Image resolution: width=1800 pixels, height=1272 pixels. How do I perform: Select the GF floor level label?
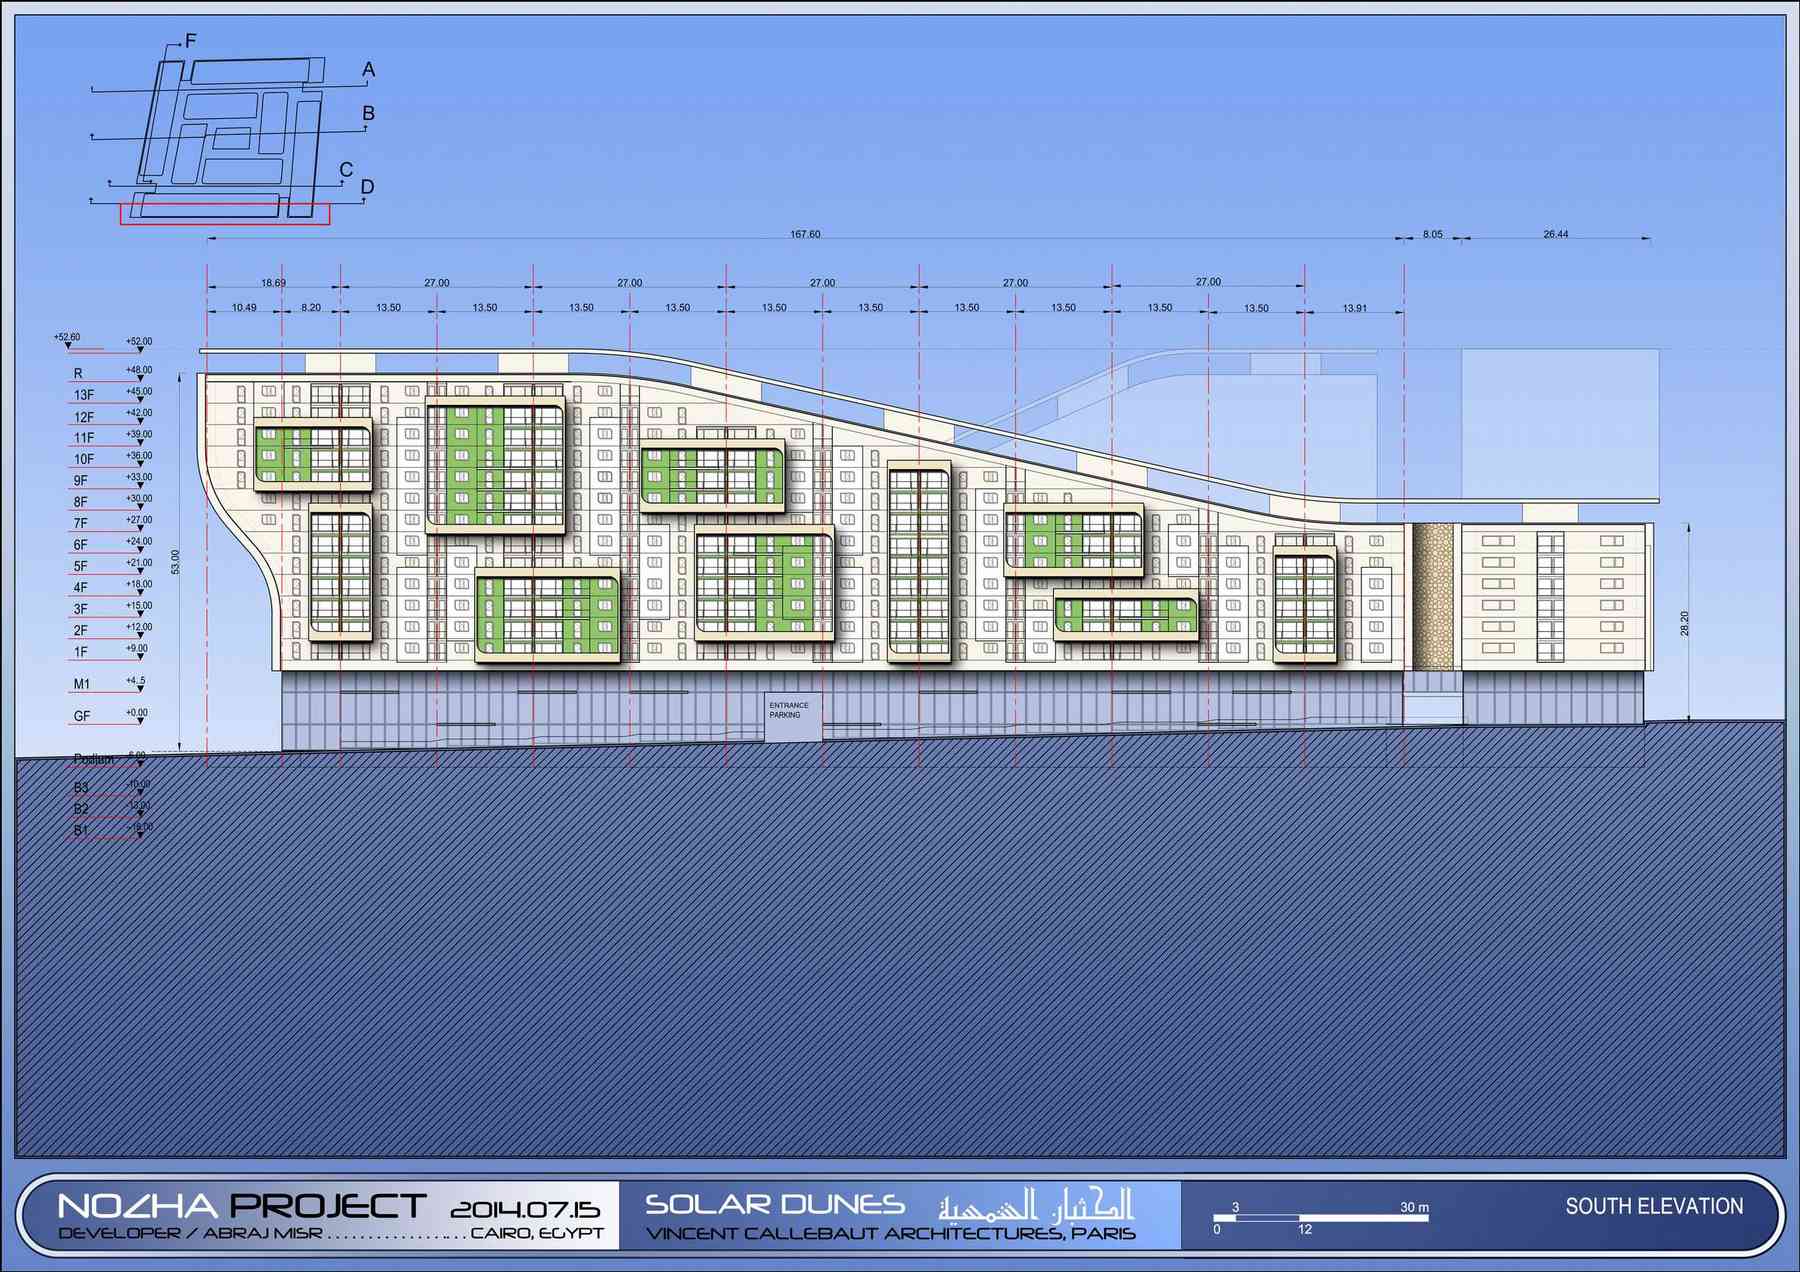pos(82,716)
